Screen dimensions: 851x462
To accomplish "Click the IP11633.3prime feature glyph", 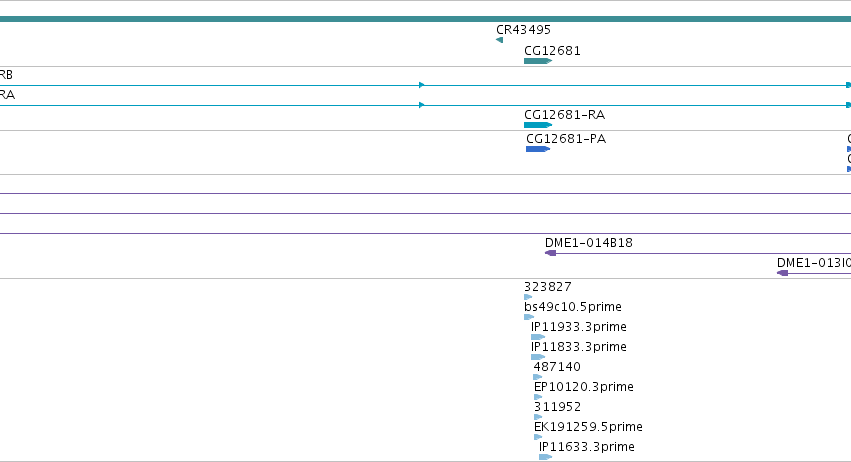I will point(545,457).
